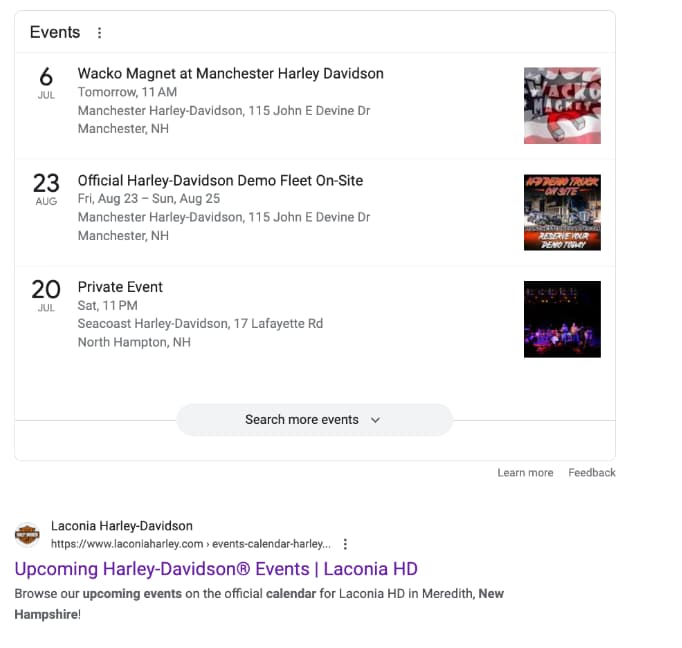Select the 6 JUL date badge

46,83
